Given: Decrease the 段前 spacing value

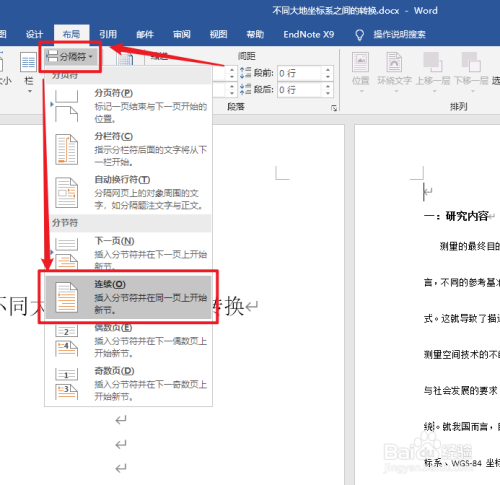Looking at the screenshot, I should pos(328,77).
